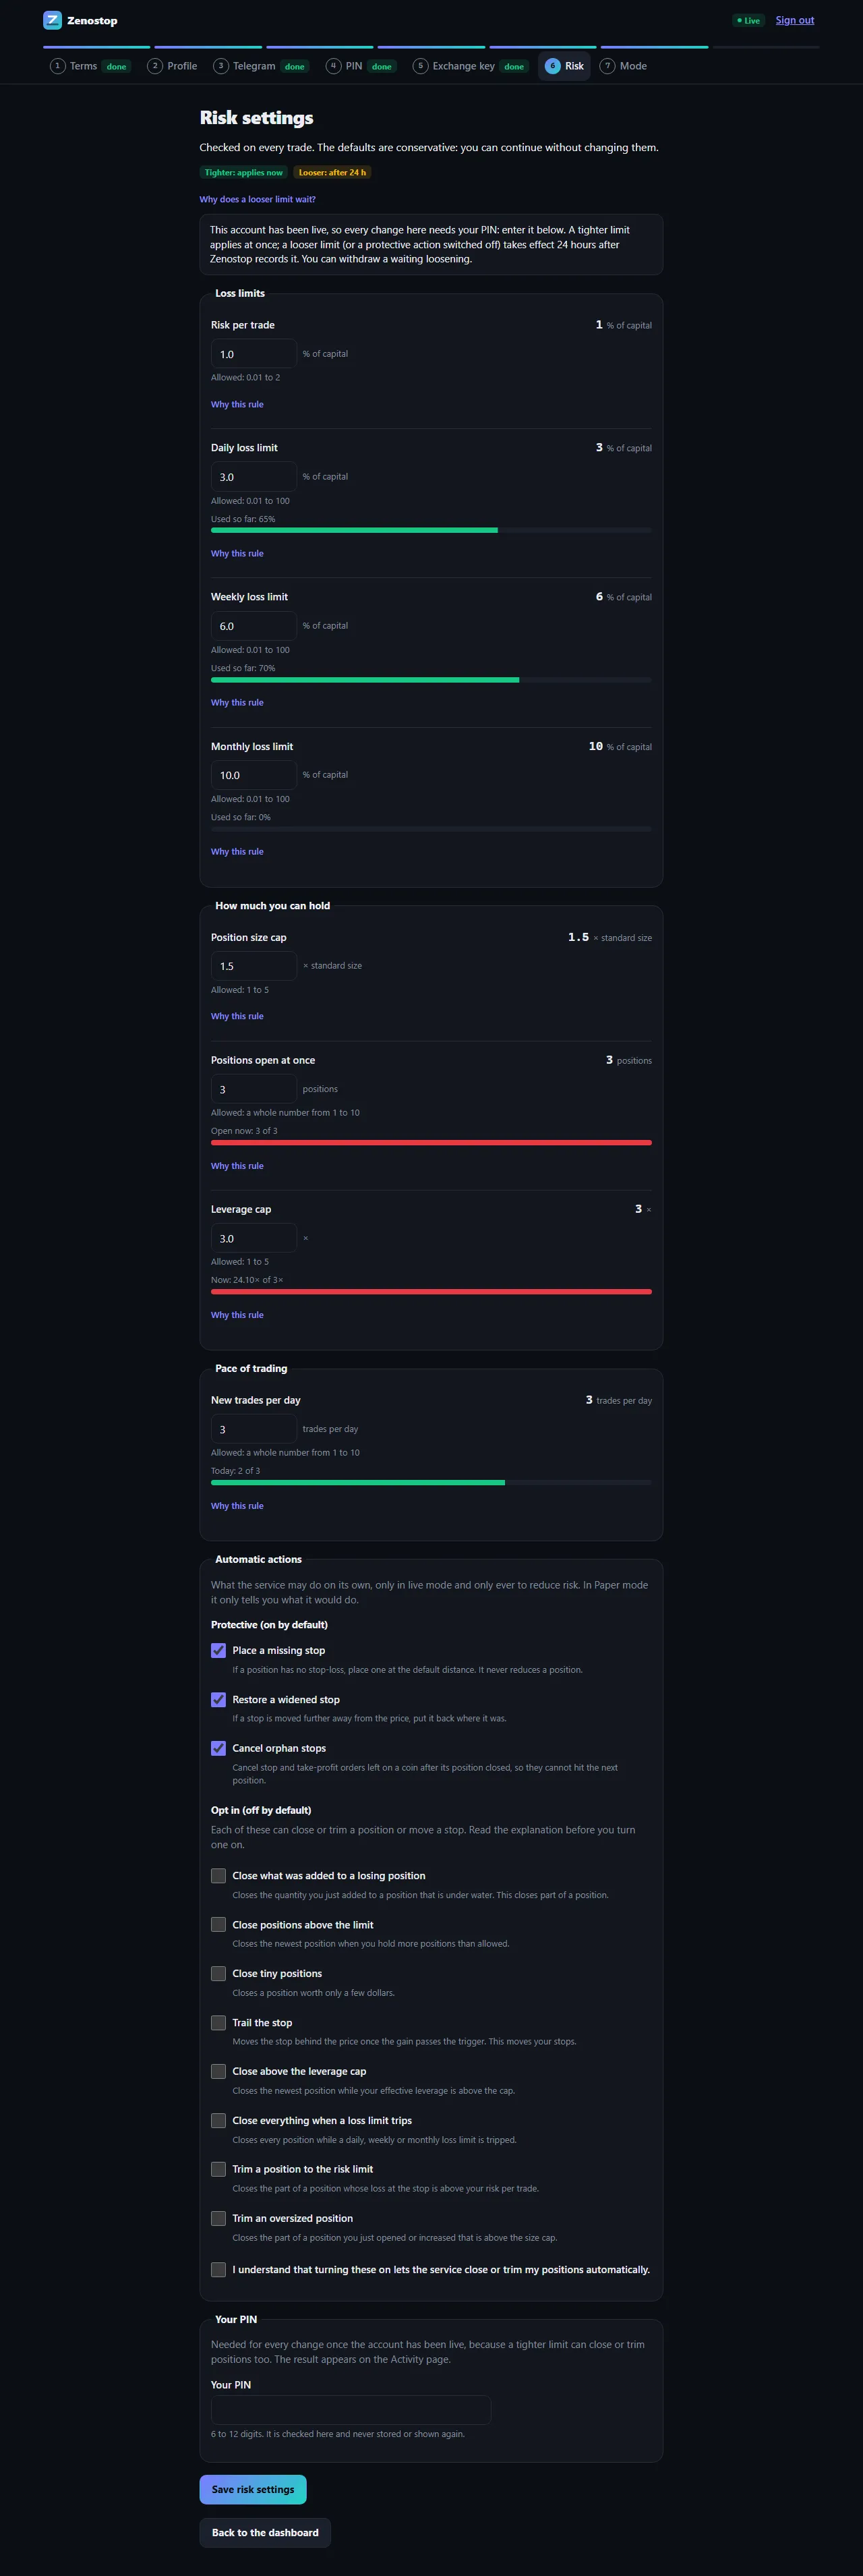This screenshot has width=863, height=2576.
Task: Check 'Close above the leverage cap'
Action: point(218,2071)
